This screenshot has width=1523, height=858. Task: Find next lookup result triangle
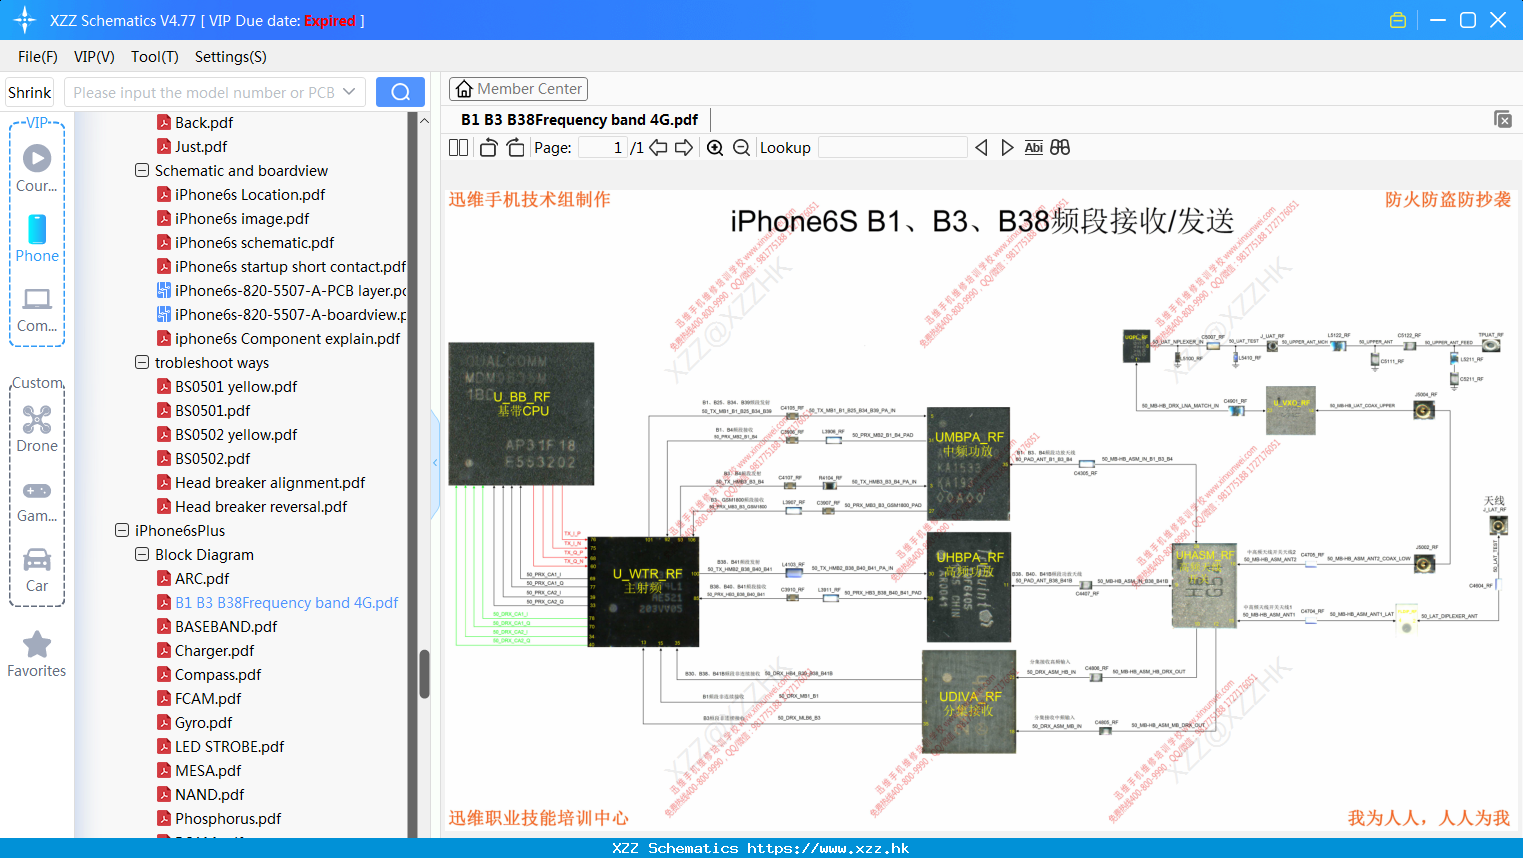click(1007, 148)
